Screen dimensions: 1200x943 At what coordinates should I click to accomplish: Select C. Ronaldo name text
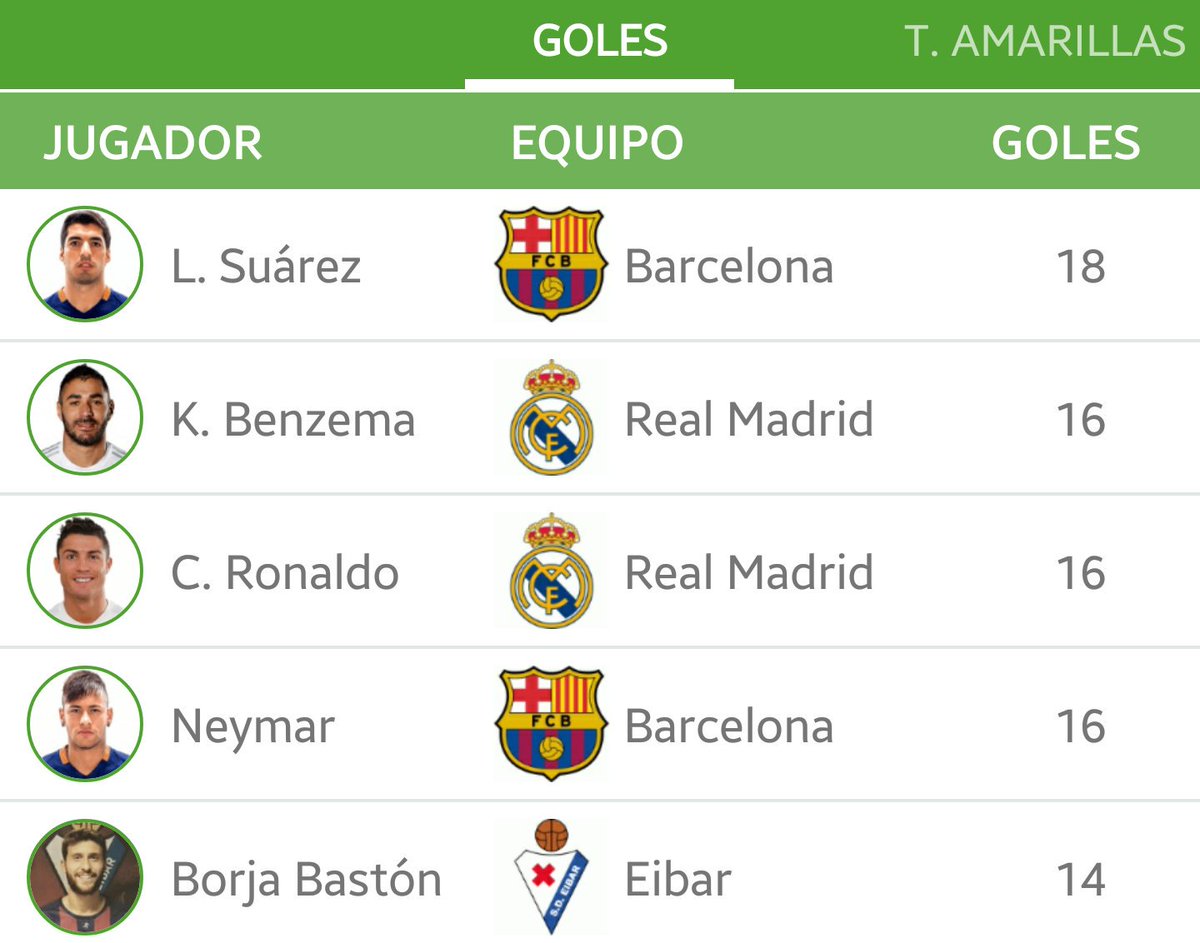(285, 573)
